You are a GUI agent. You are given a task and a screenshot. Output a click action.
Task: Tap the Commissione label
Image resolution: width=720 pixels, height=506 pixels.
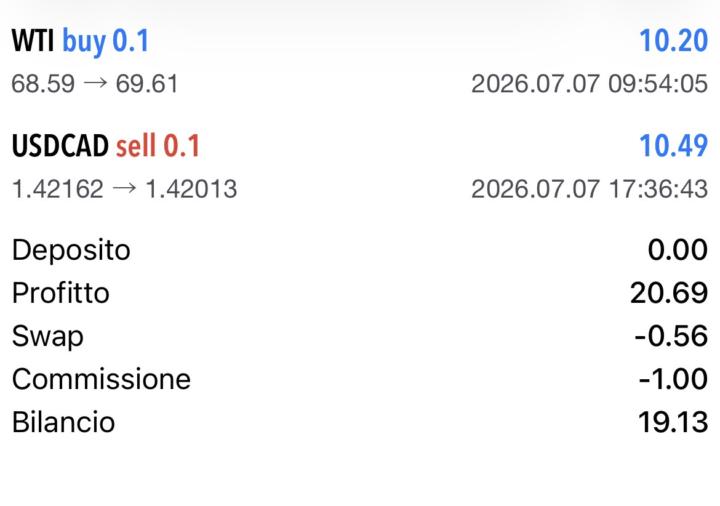click(101, 379)
